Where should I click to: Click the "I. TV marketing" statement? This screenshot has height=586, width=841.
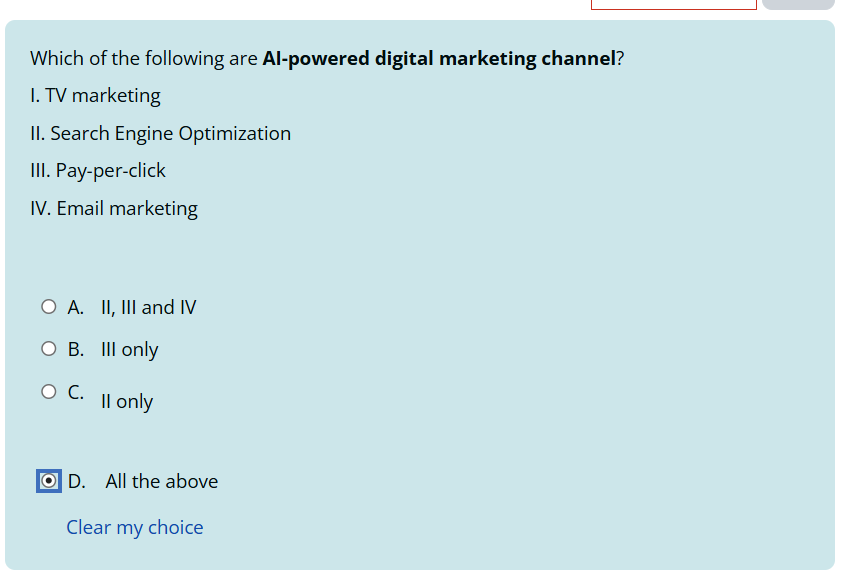point(95,96)
